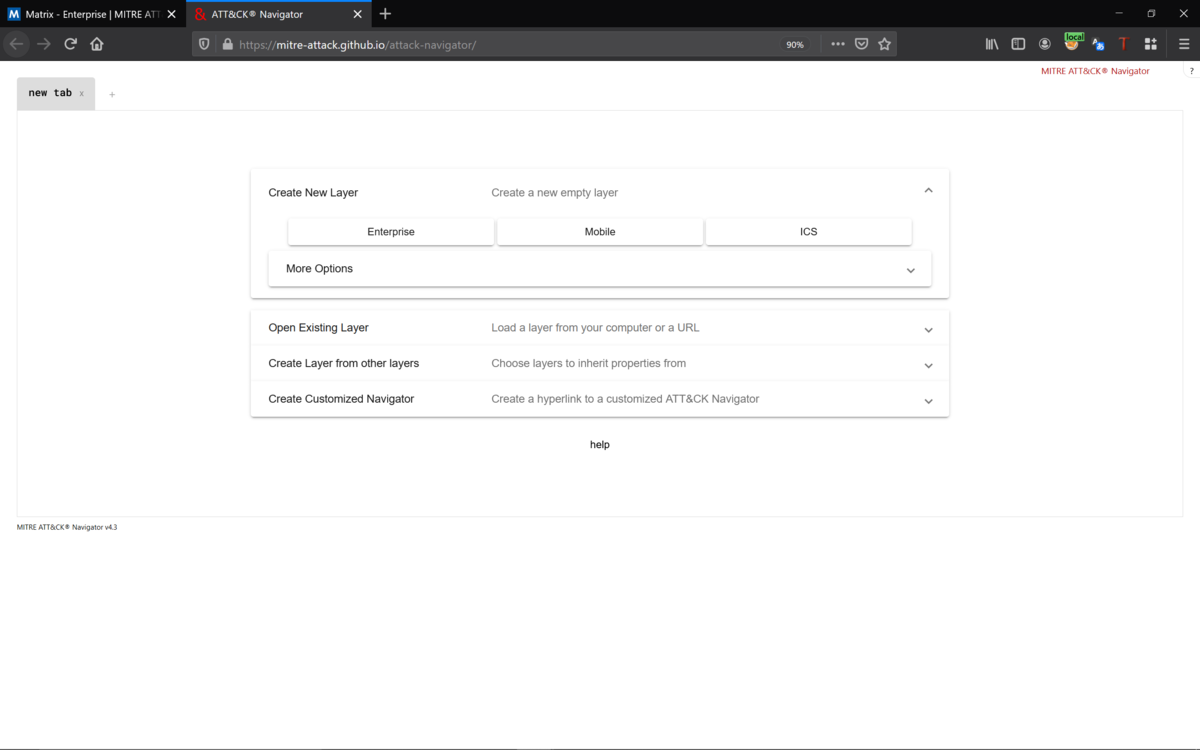Create a new Mobile layer
Viewport: 1200px width, 750px height.
click(600, 232)
